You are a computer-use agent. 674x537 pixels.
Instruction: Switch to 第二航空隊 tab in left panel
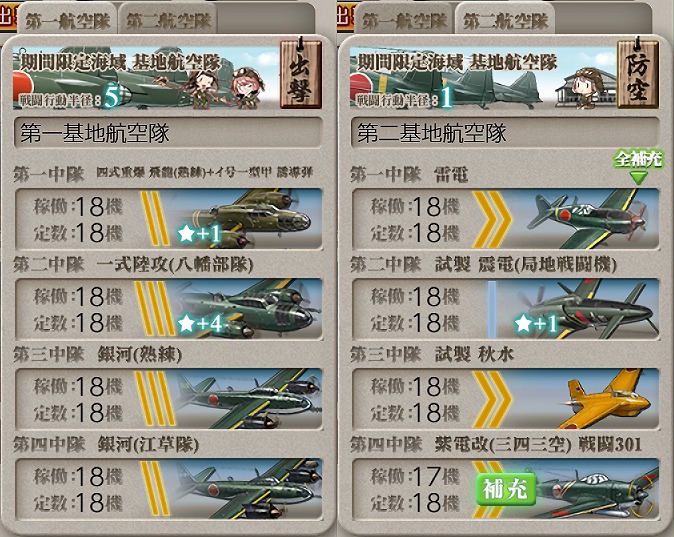tap(168, 21)
